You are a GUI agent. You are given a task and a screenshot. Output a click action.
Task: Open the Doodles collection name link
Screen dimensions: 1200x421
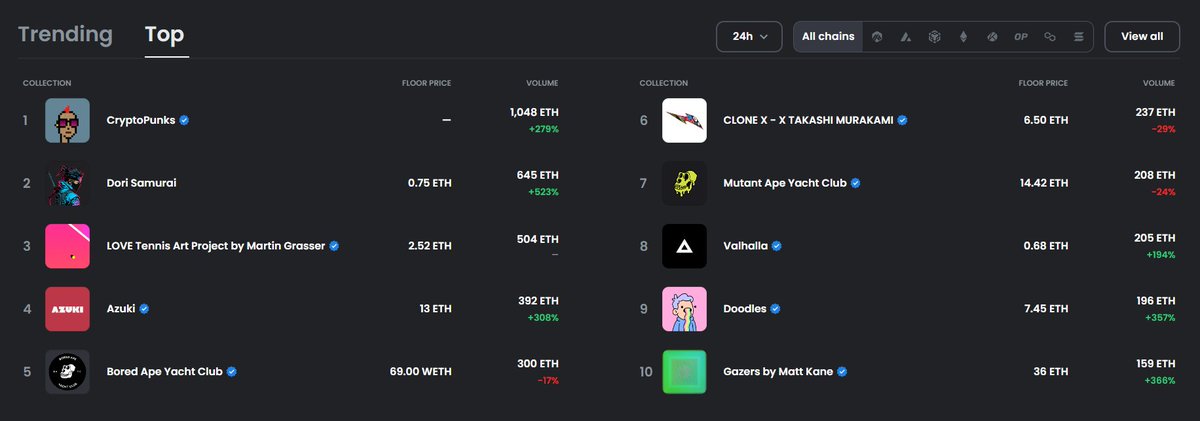coord(745,309)
